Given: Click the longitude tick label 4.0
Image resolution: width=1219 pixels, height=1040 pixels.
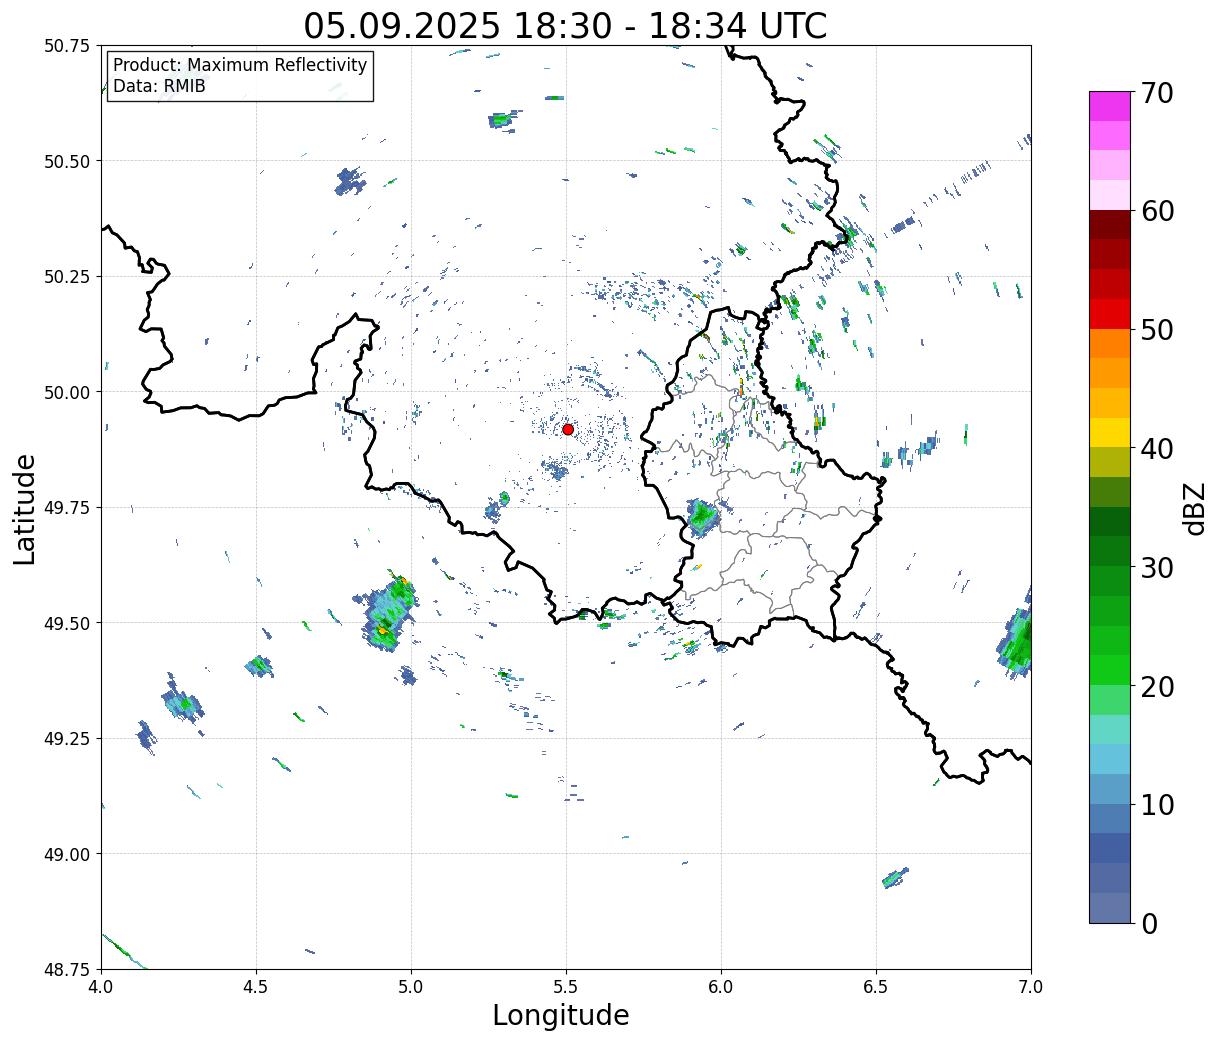Looking at the screenshot, I should click(x=101, y=987).
